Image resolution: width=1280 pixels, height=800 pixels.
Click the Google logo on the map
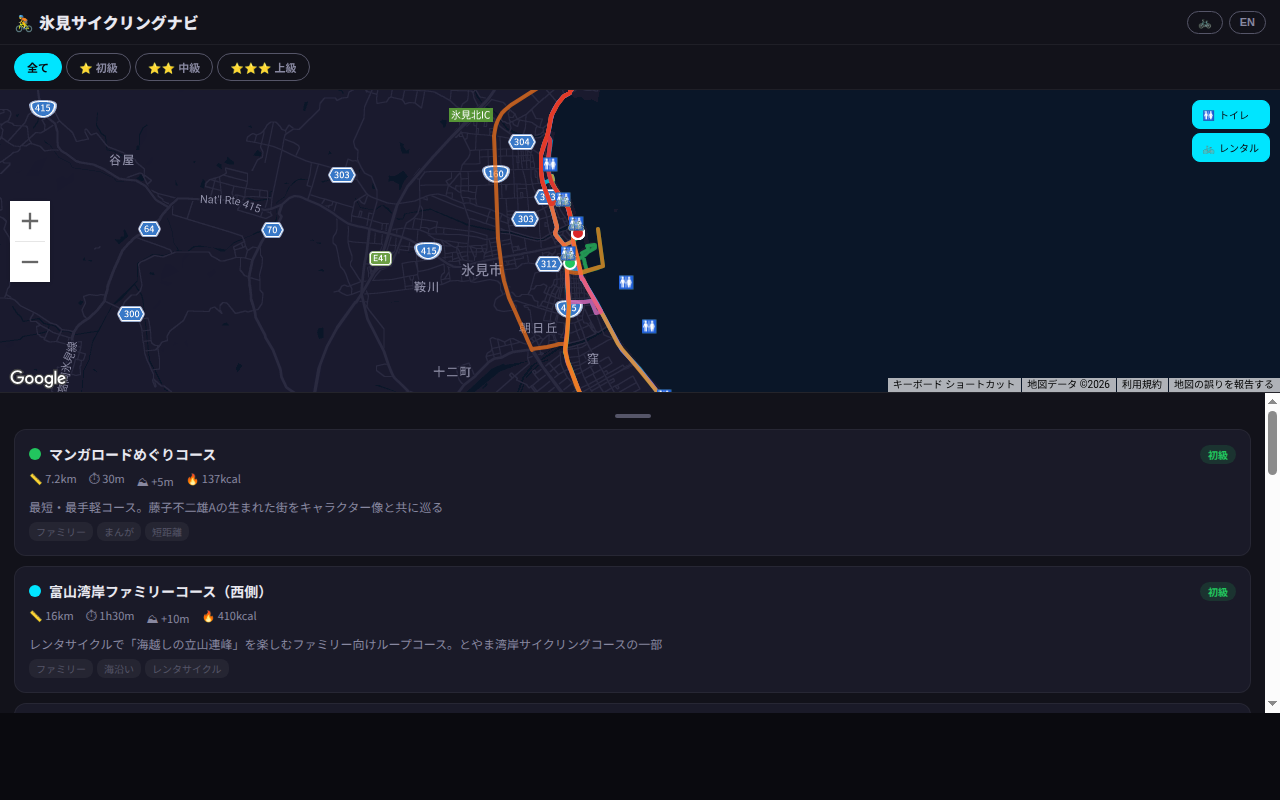(38, 379)
